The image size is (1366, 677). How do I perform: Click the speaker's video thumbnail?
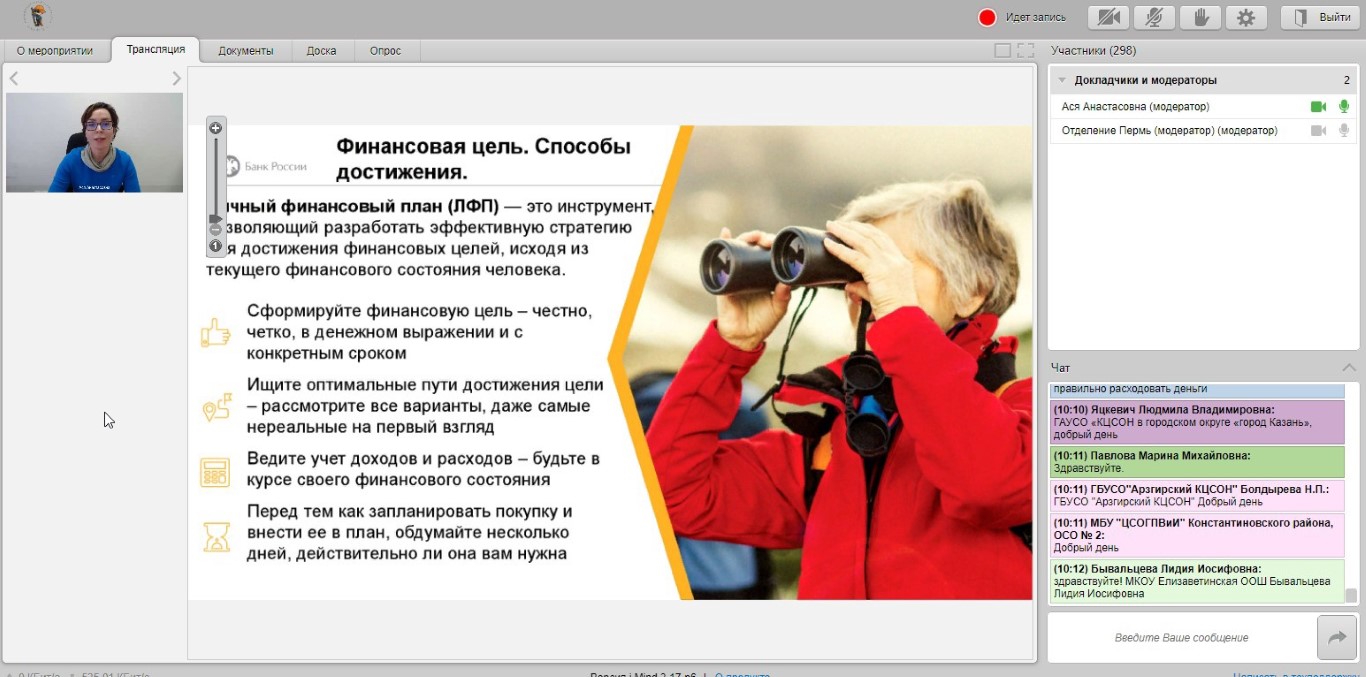tap(94, 142)
